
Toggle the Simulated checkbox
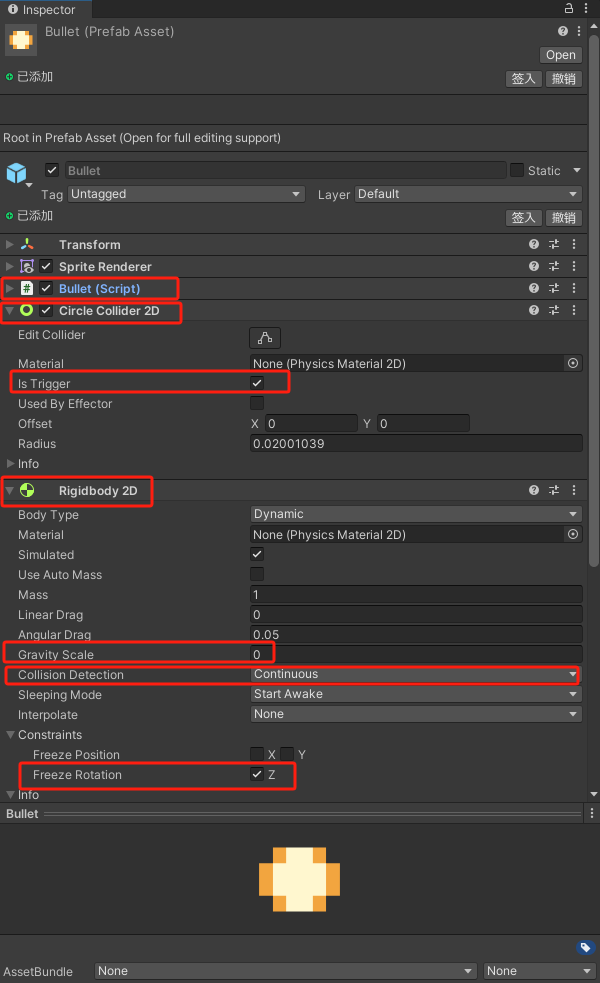[x=257, y=554]
